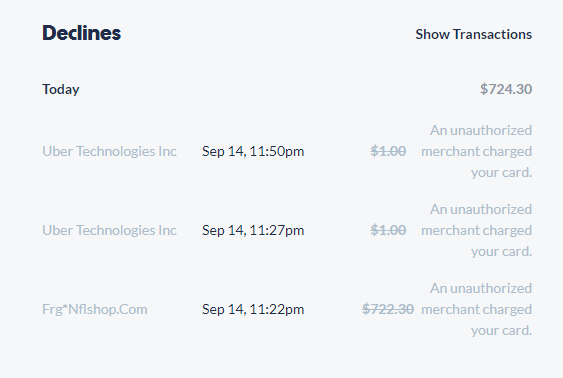Click the Sep 14, 11:27pm timestamp
Screen dimensions: 563x378
(x=253, y=230)
